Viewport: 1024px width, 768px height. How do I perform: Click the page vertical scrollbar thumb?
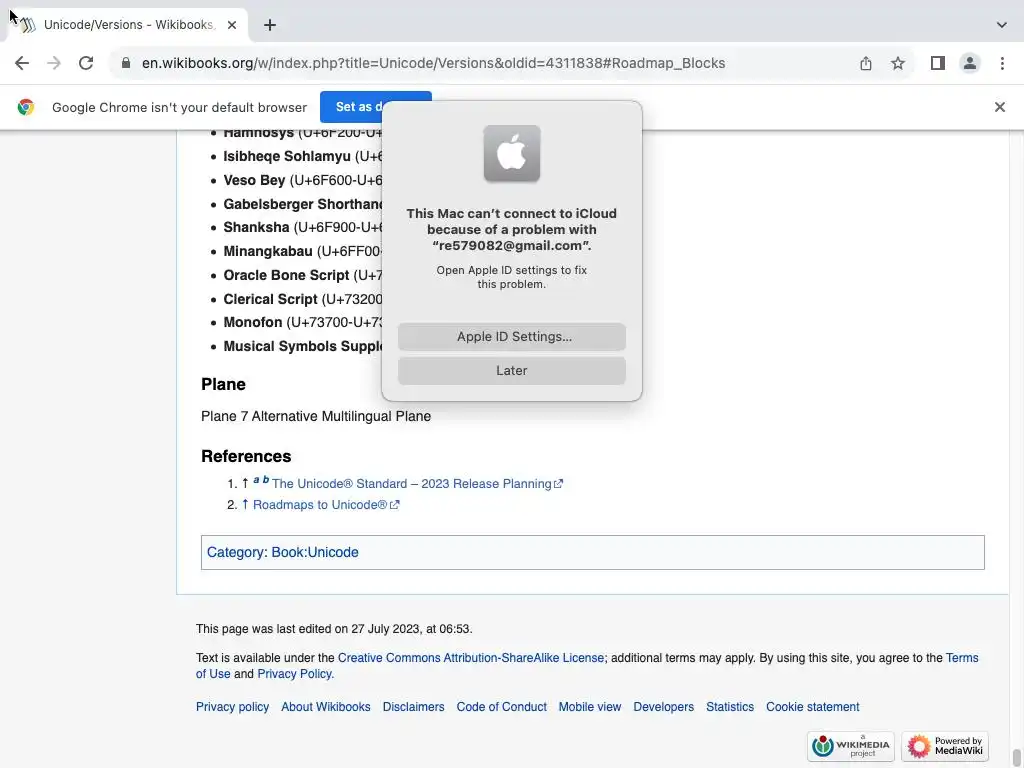[x=1016, y=758]
